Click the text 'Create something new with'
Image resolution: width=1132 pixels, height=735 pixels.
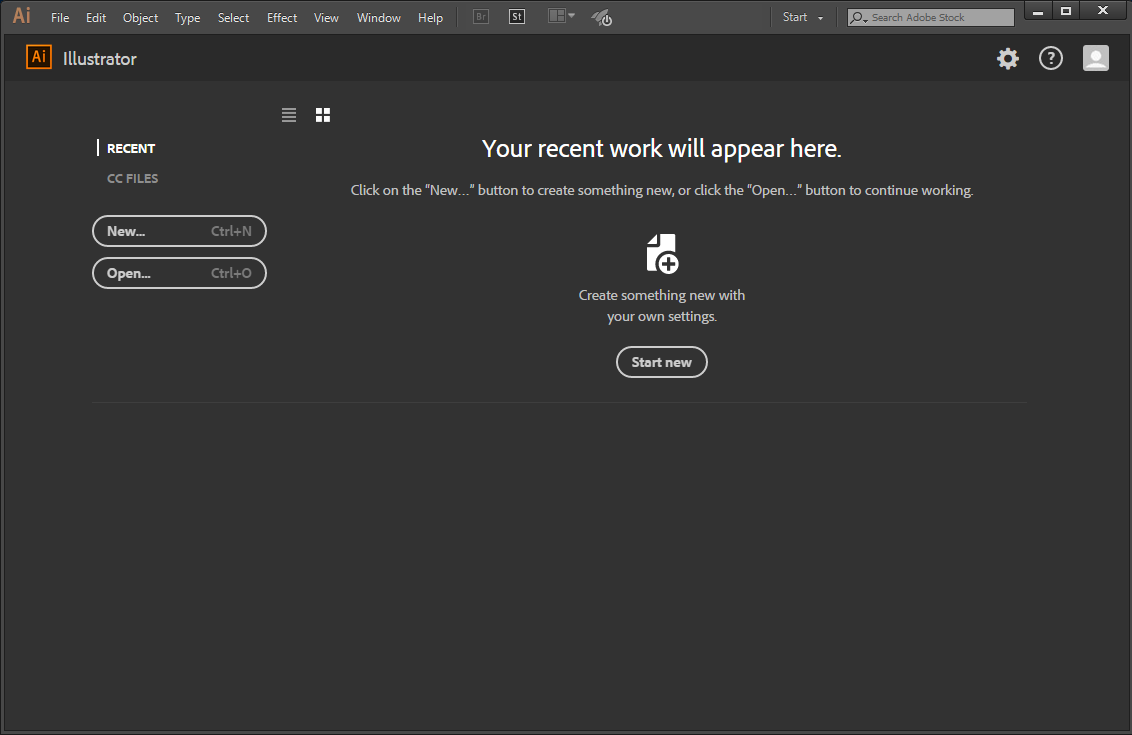(661, 295)
